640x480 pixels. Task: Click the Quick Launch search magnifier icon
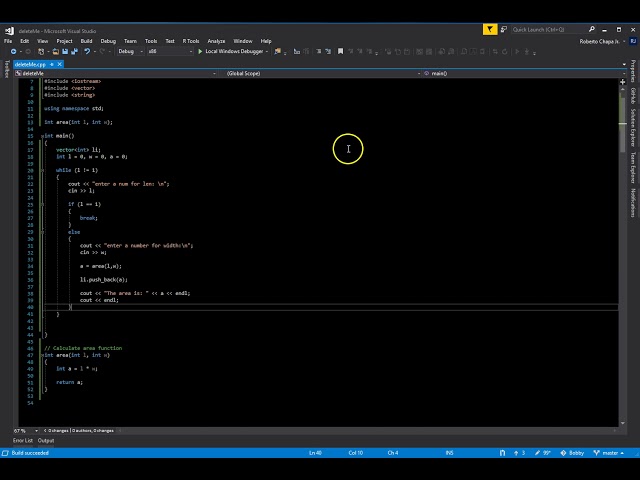pos(591,29)
